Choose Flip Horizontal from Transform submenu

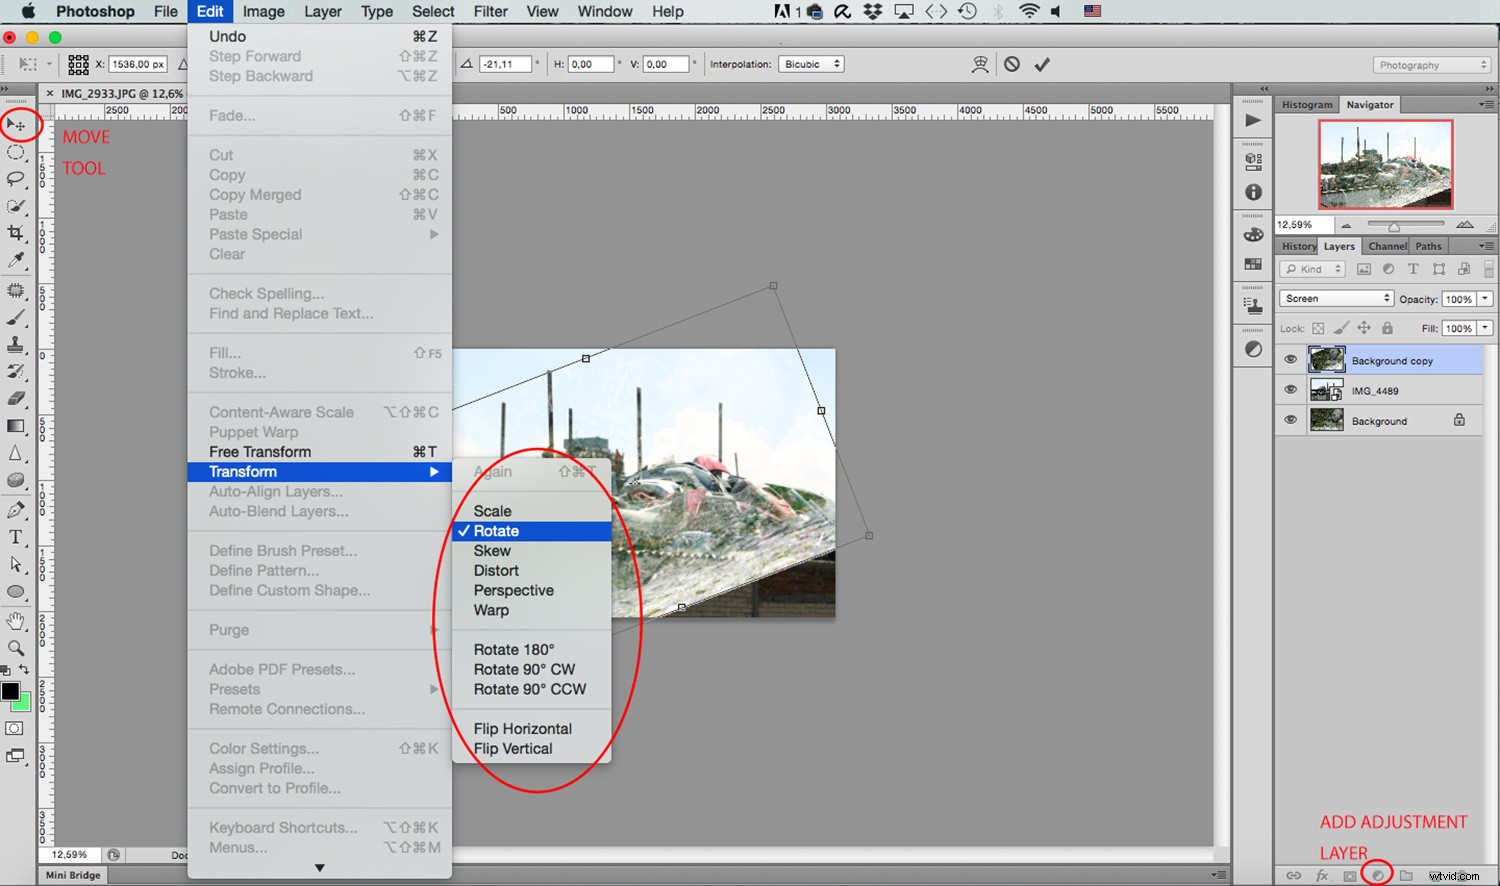tap(523, 728)
